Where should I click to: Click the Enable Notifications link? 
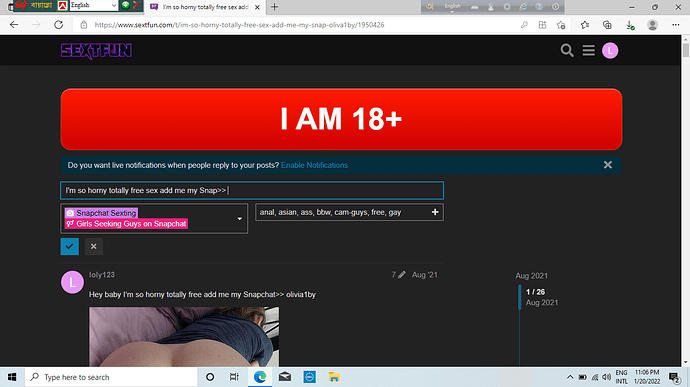[x=314, y=165]
